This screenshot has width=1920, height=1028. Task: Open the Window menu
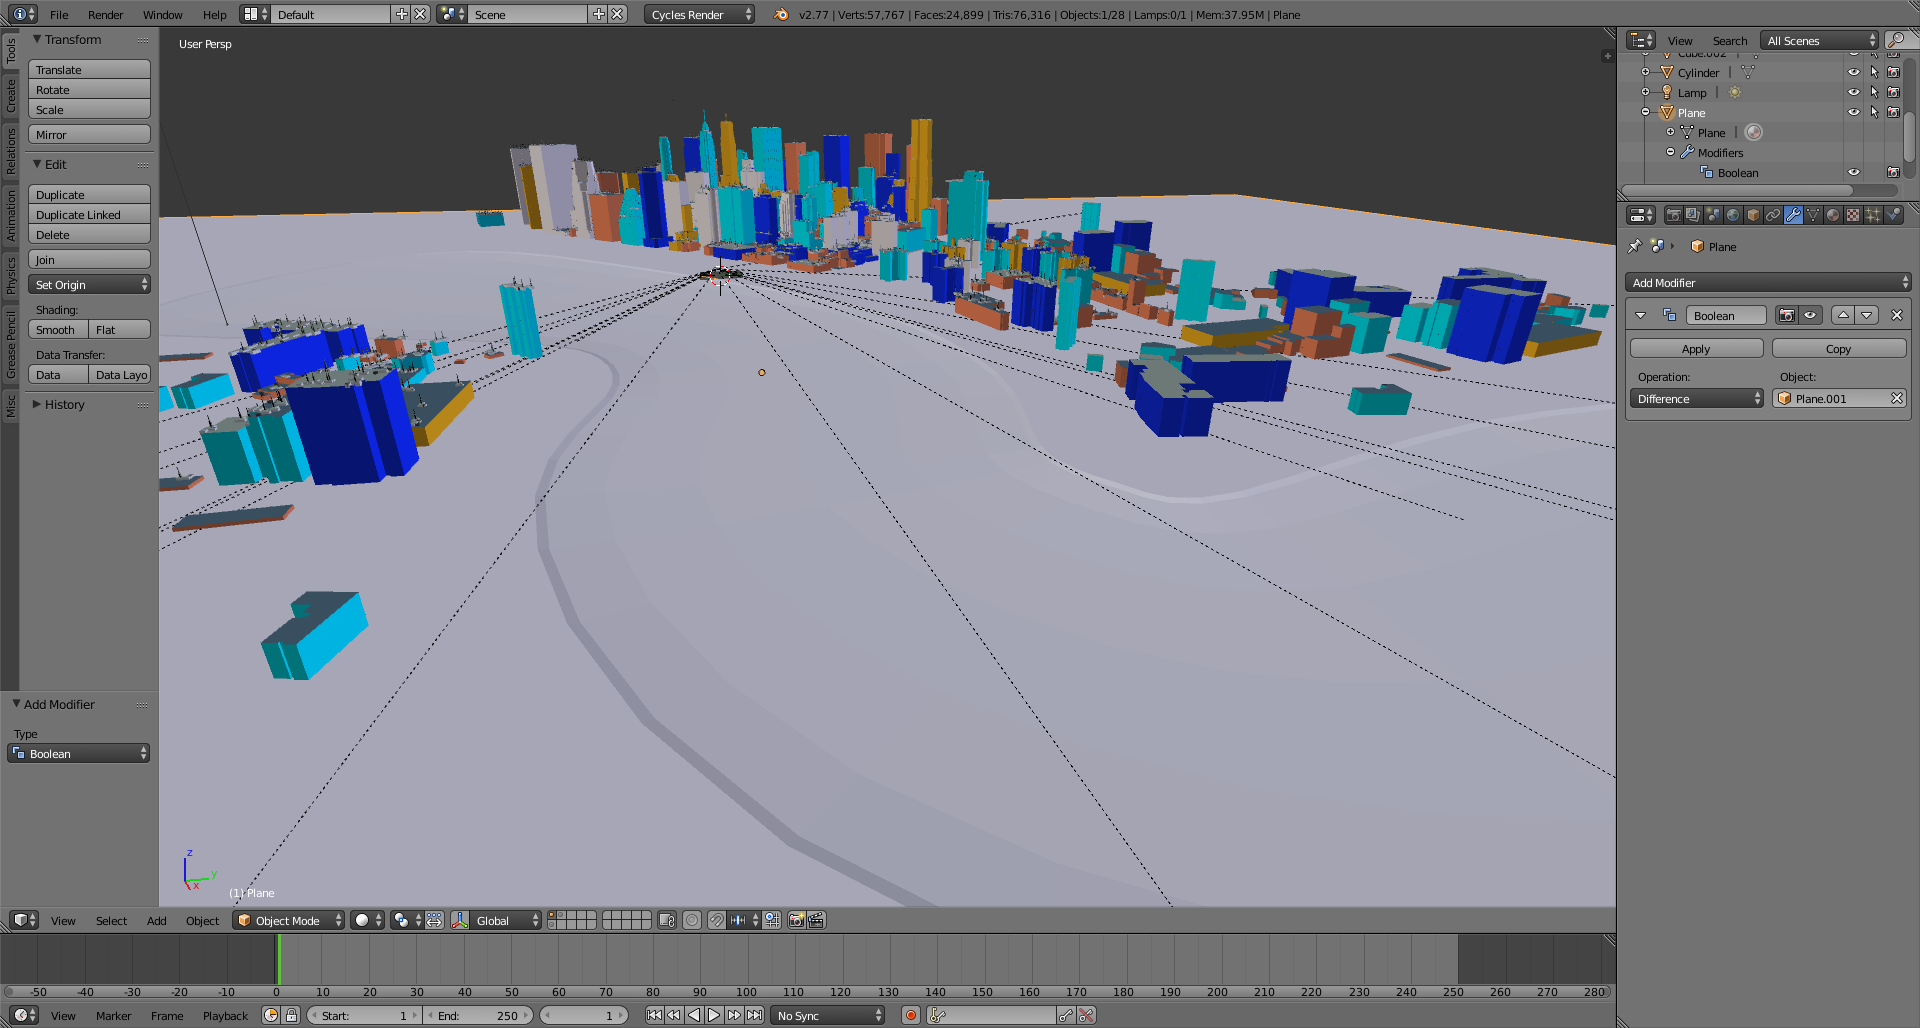pyautogui.click(x=162, y=14)
